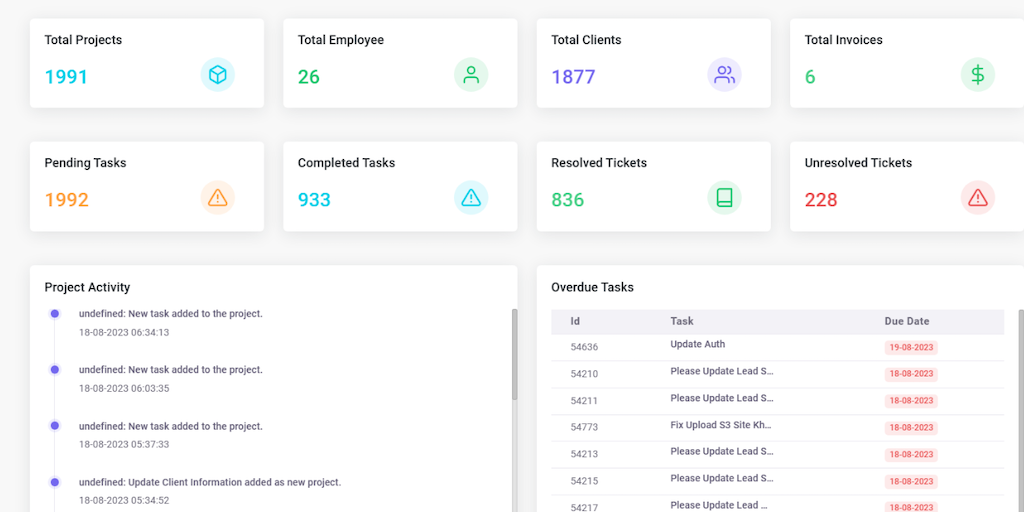Click the orange warning icon in Pending Tasks
The height and width of the screenshot is (512, 1024).
217,198
